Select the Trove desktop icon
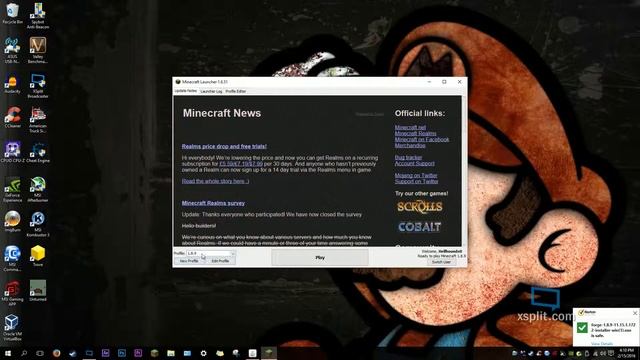Screen dimensions: 640x360 (x=38, y=256)
